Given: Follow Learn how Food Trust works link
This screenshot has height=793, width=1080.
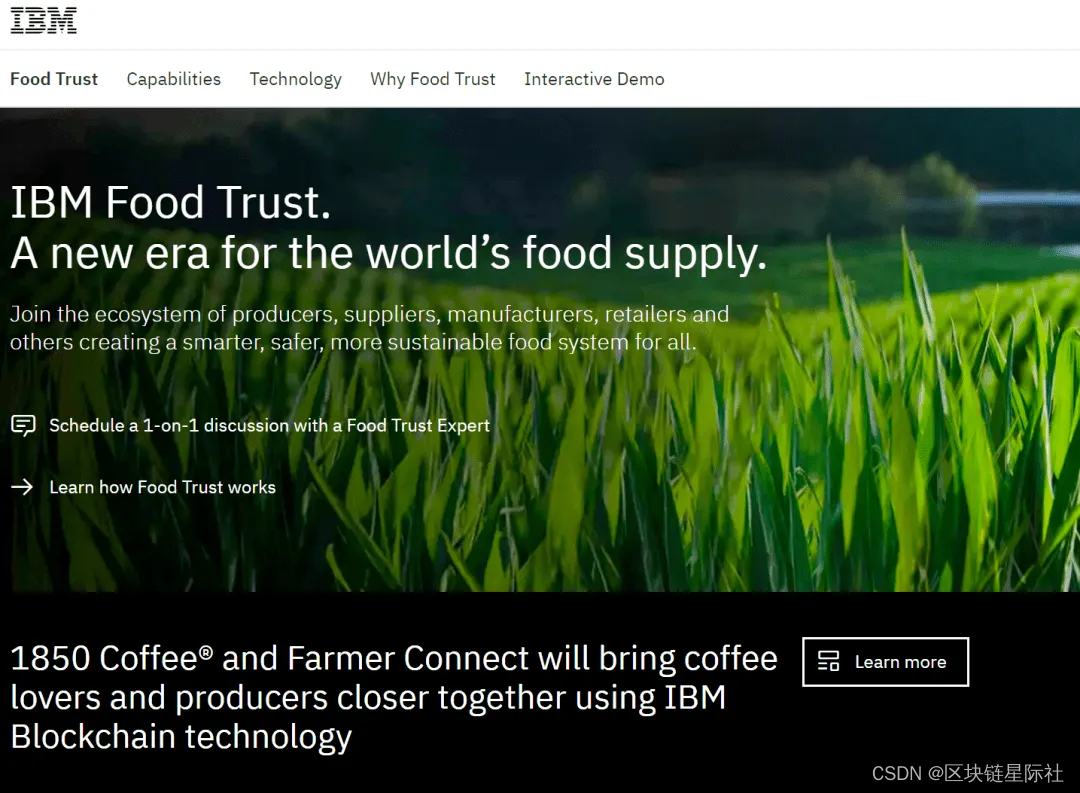Looking at the screenshot, I should point(163,487).
